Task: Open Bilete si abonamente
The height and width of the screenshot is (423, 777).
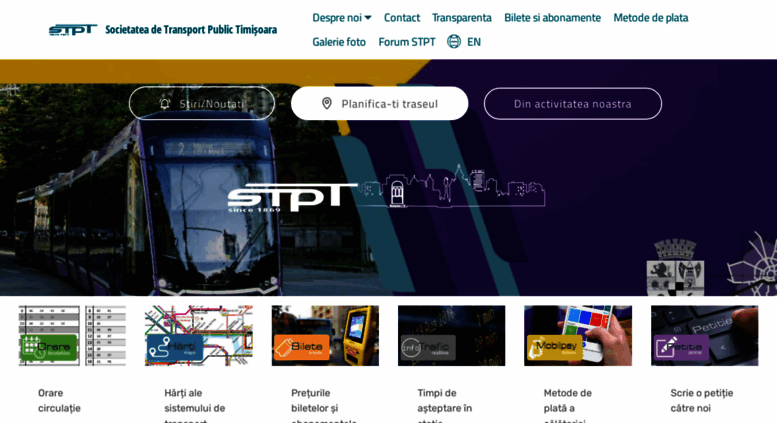Action: (553, 18)
